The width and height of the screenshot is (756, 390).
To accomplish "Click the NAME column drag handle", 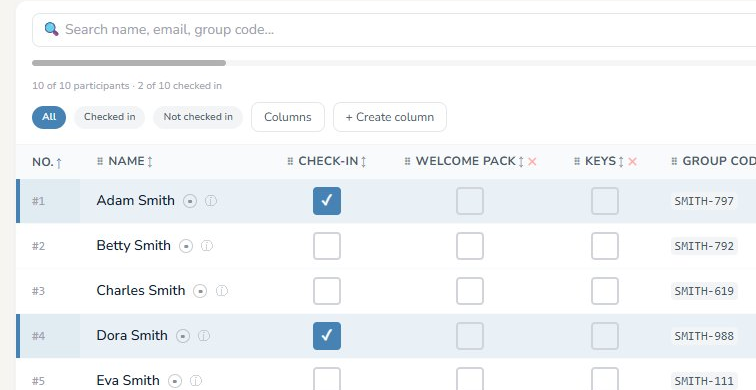I will [100, 161].
